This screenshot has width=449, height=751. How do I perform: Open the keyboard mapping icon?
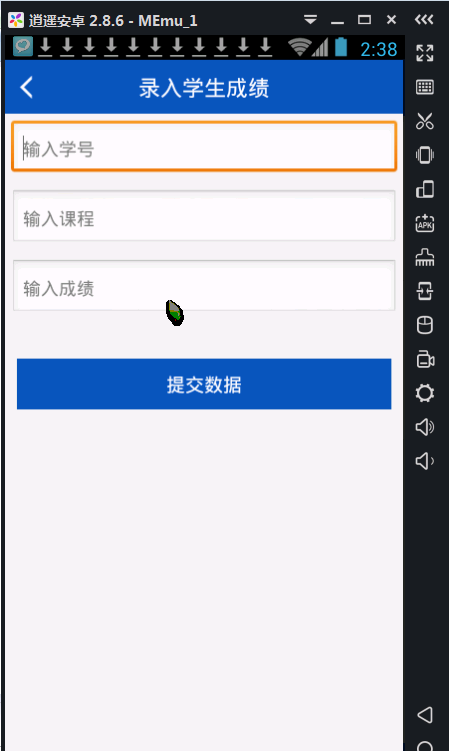click(425, 87)
